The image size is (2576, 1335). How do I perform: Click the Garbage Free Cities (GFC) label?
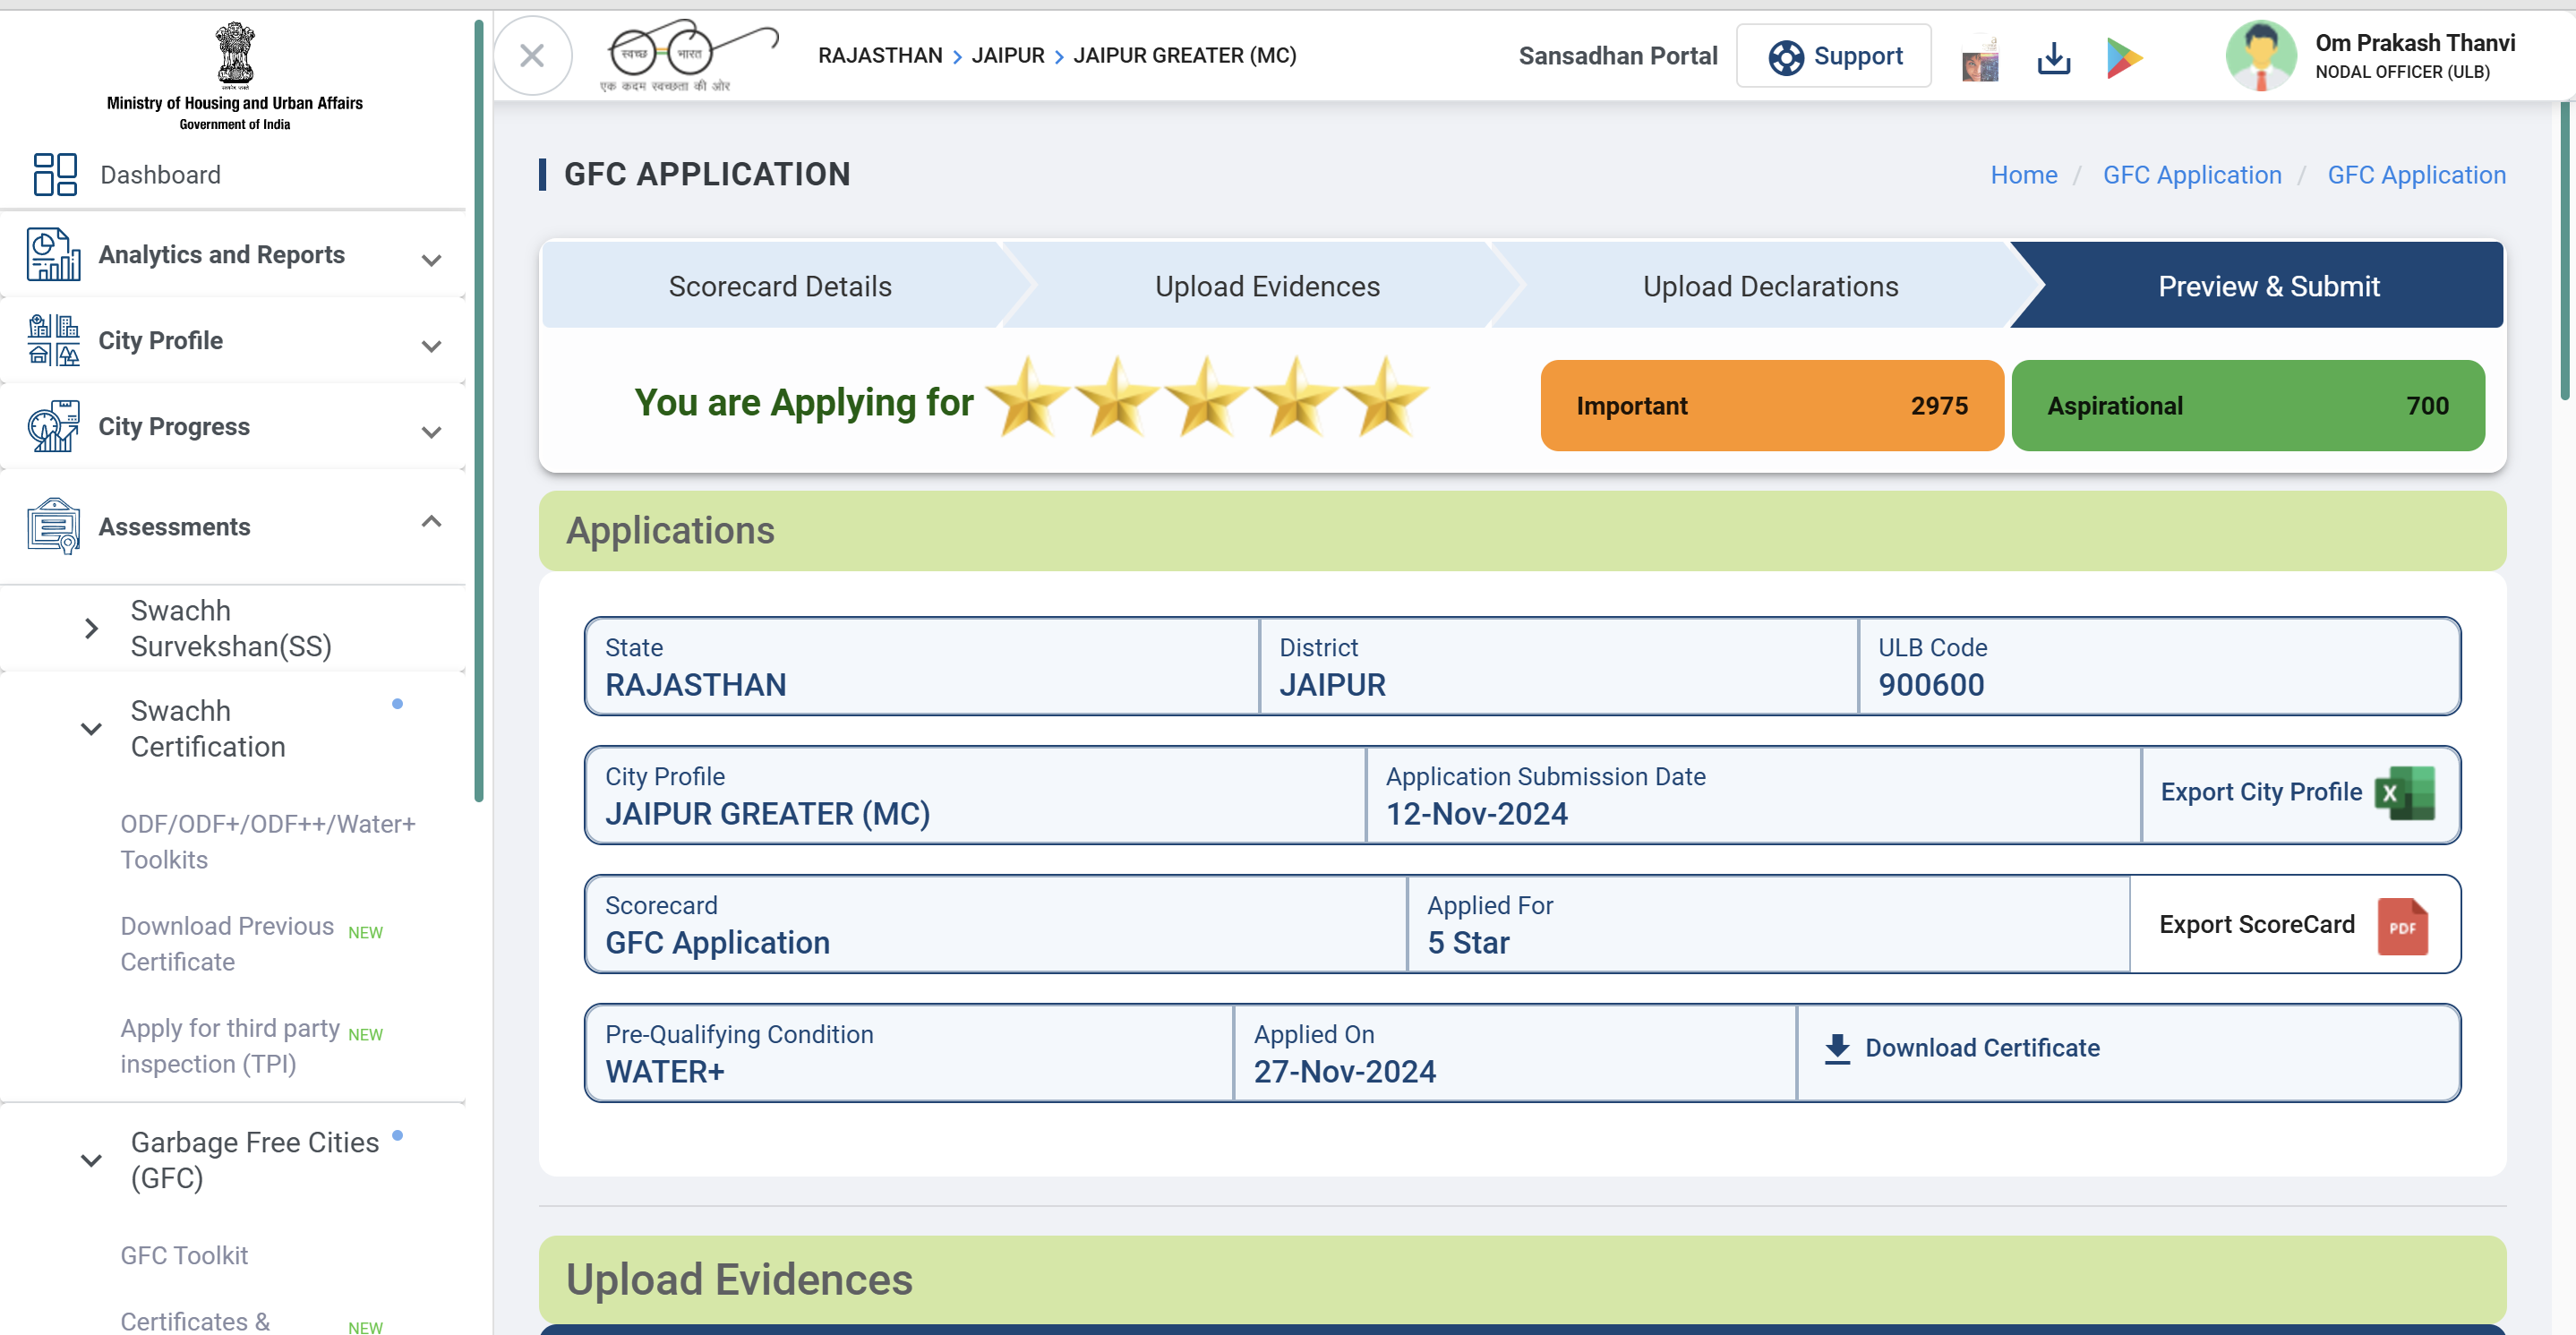255,1160
